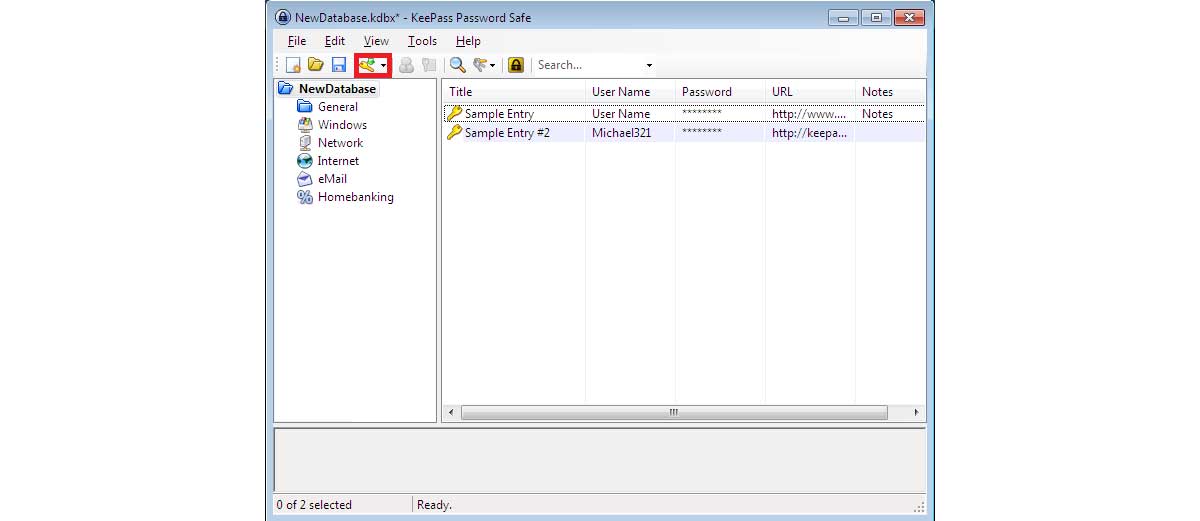1200x521 pixels.
Task: Click the Network group server icon
Action: point(305,143)
